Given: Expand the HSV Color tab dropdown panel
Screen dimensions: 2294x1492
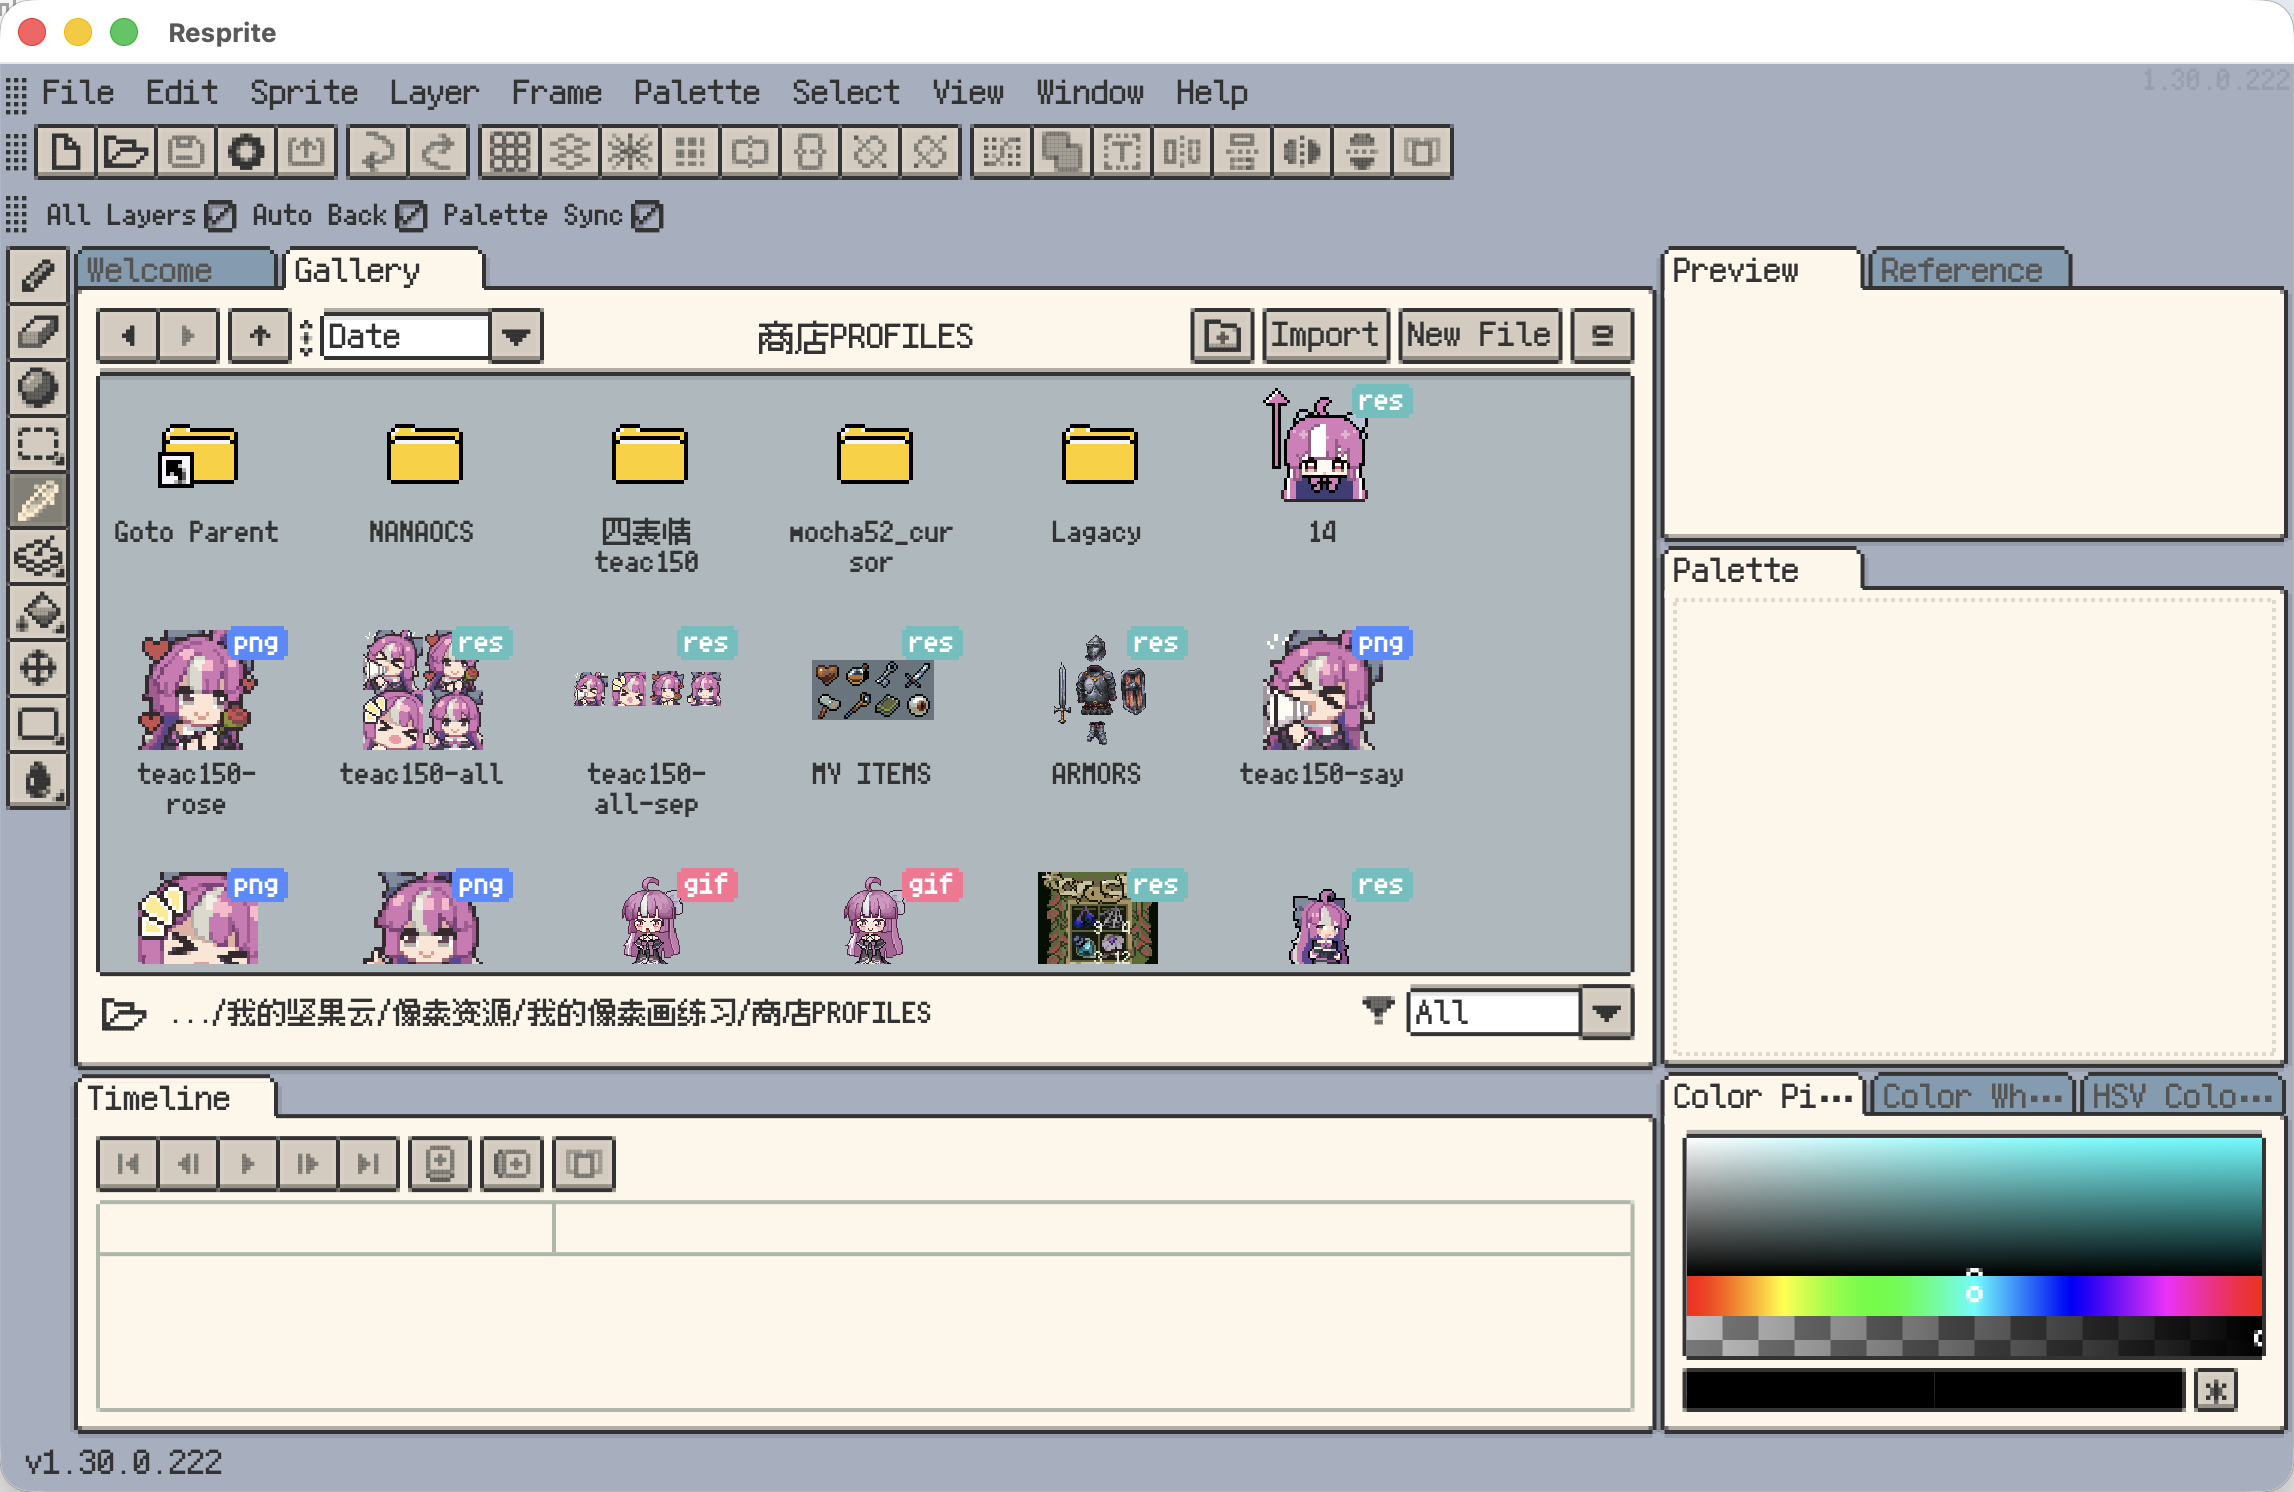Looking at the screenshot, I should pos(2180,1095).
